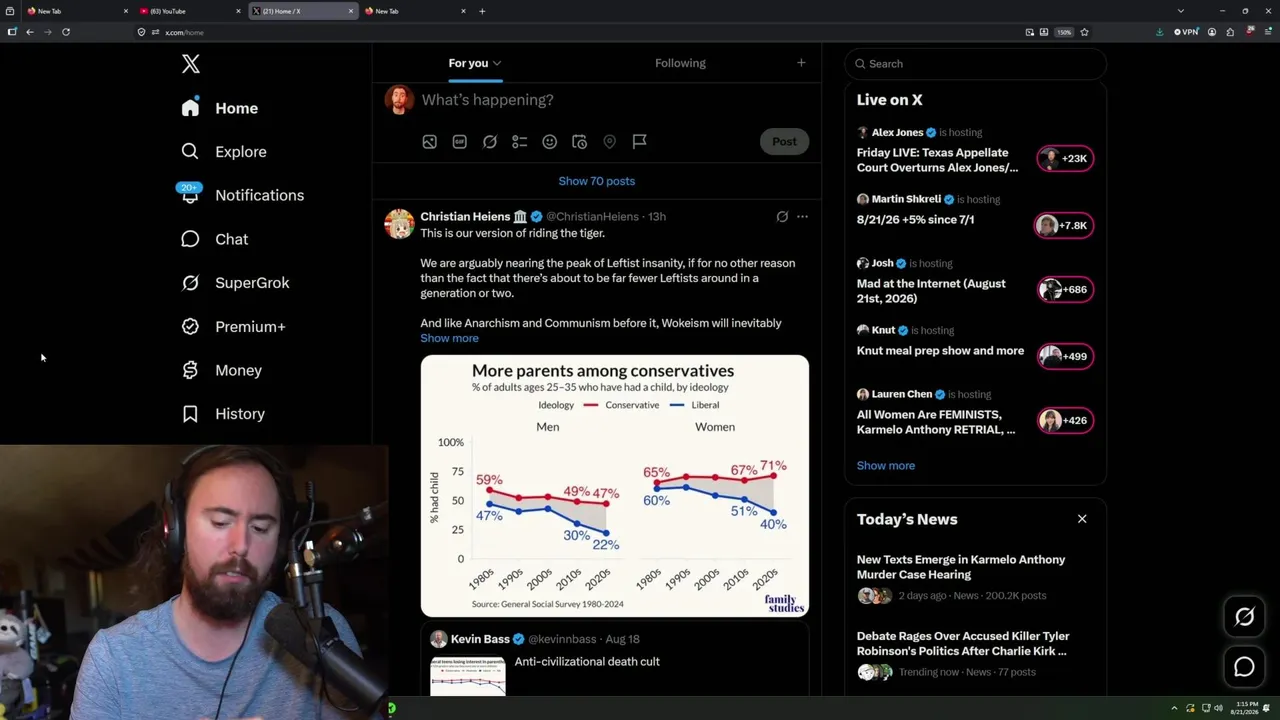Viewport: 1280px width, 720px height.
Task: Click the location pin icon in composer
Action: [609, 142]
